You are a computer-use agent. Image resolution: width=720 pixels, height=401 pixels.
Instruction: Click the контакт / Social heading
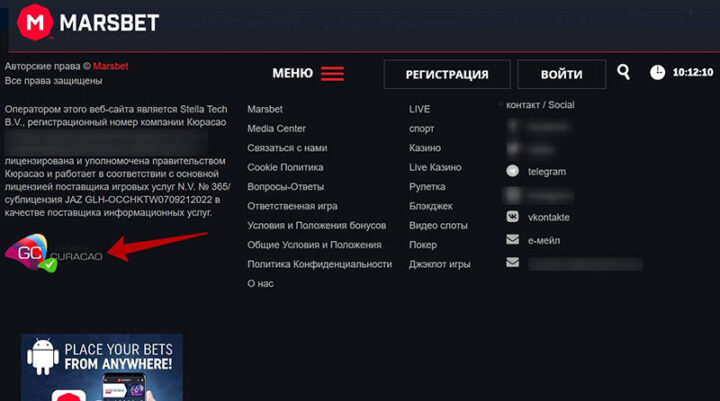[x=540, y=105]
